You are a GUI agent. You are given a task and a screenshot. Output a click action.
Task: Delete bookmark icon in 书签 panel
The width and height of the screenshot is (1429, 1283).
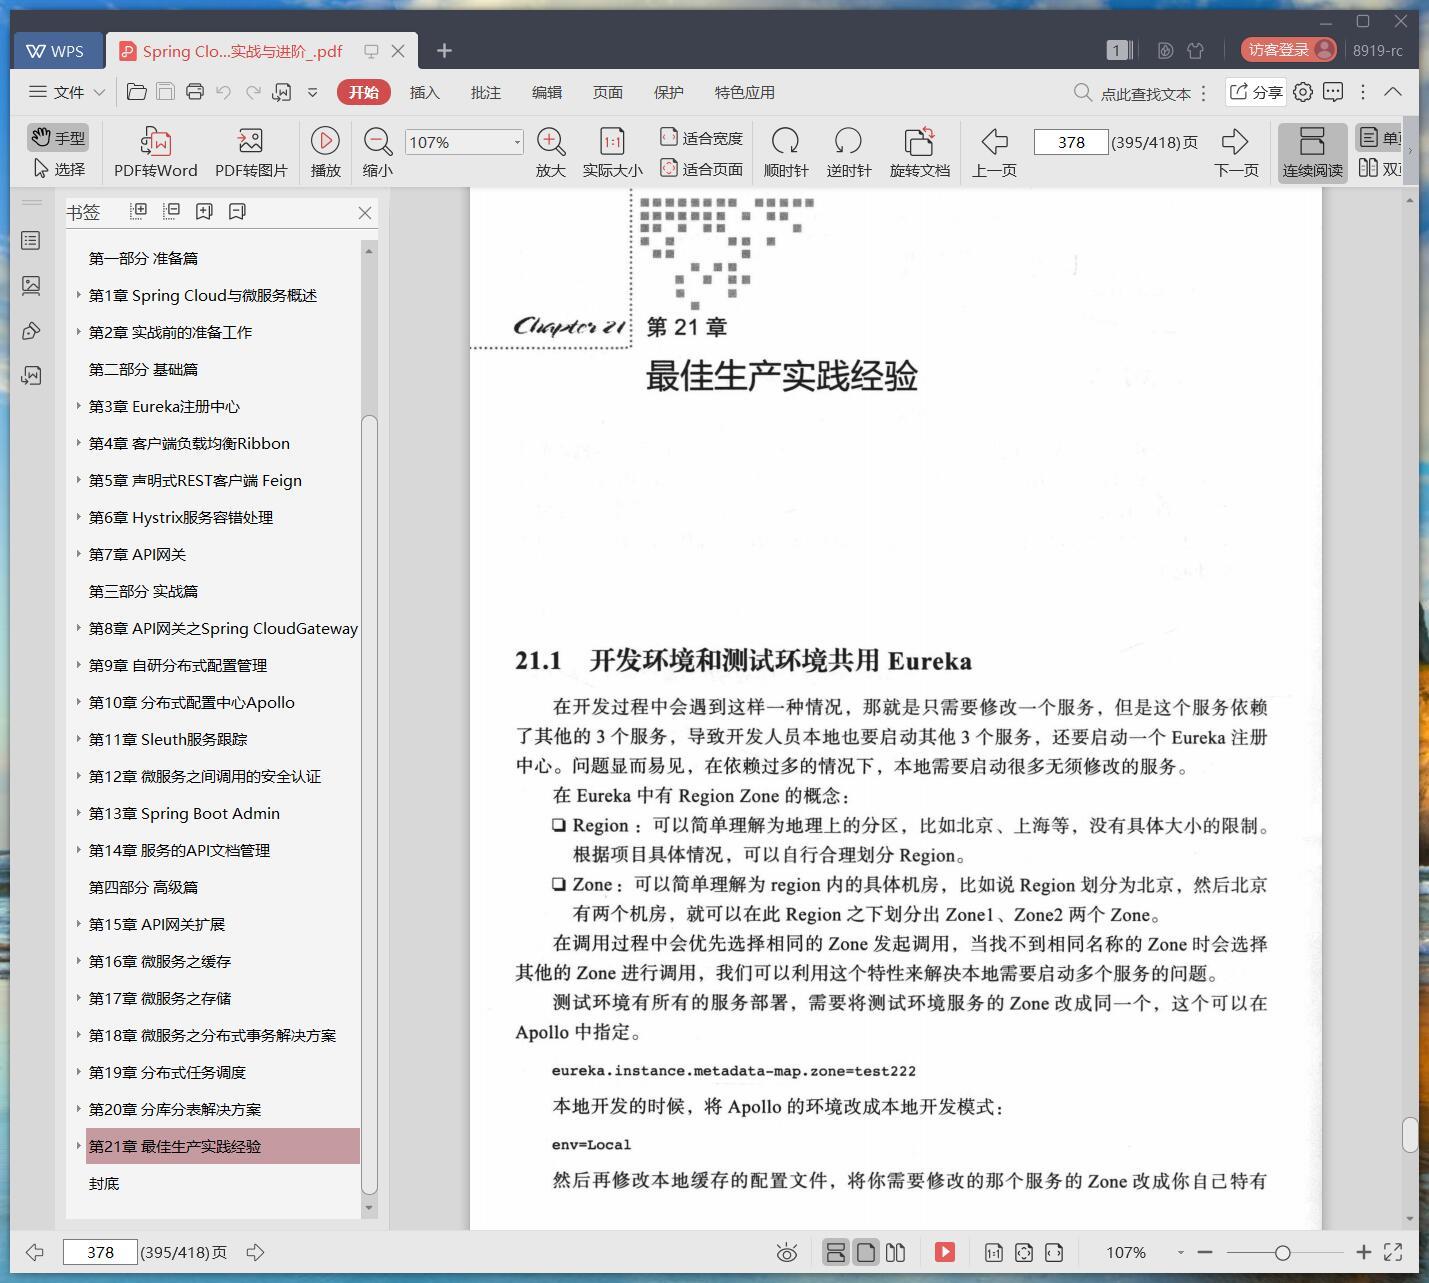237,211
